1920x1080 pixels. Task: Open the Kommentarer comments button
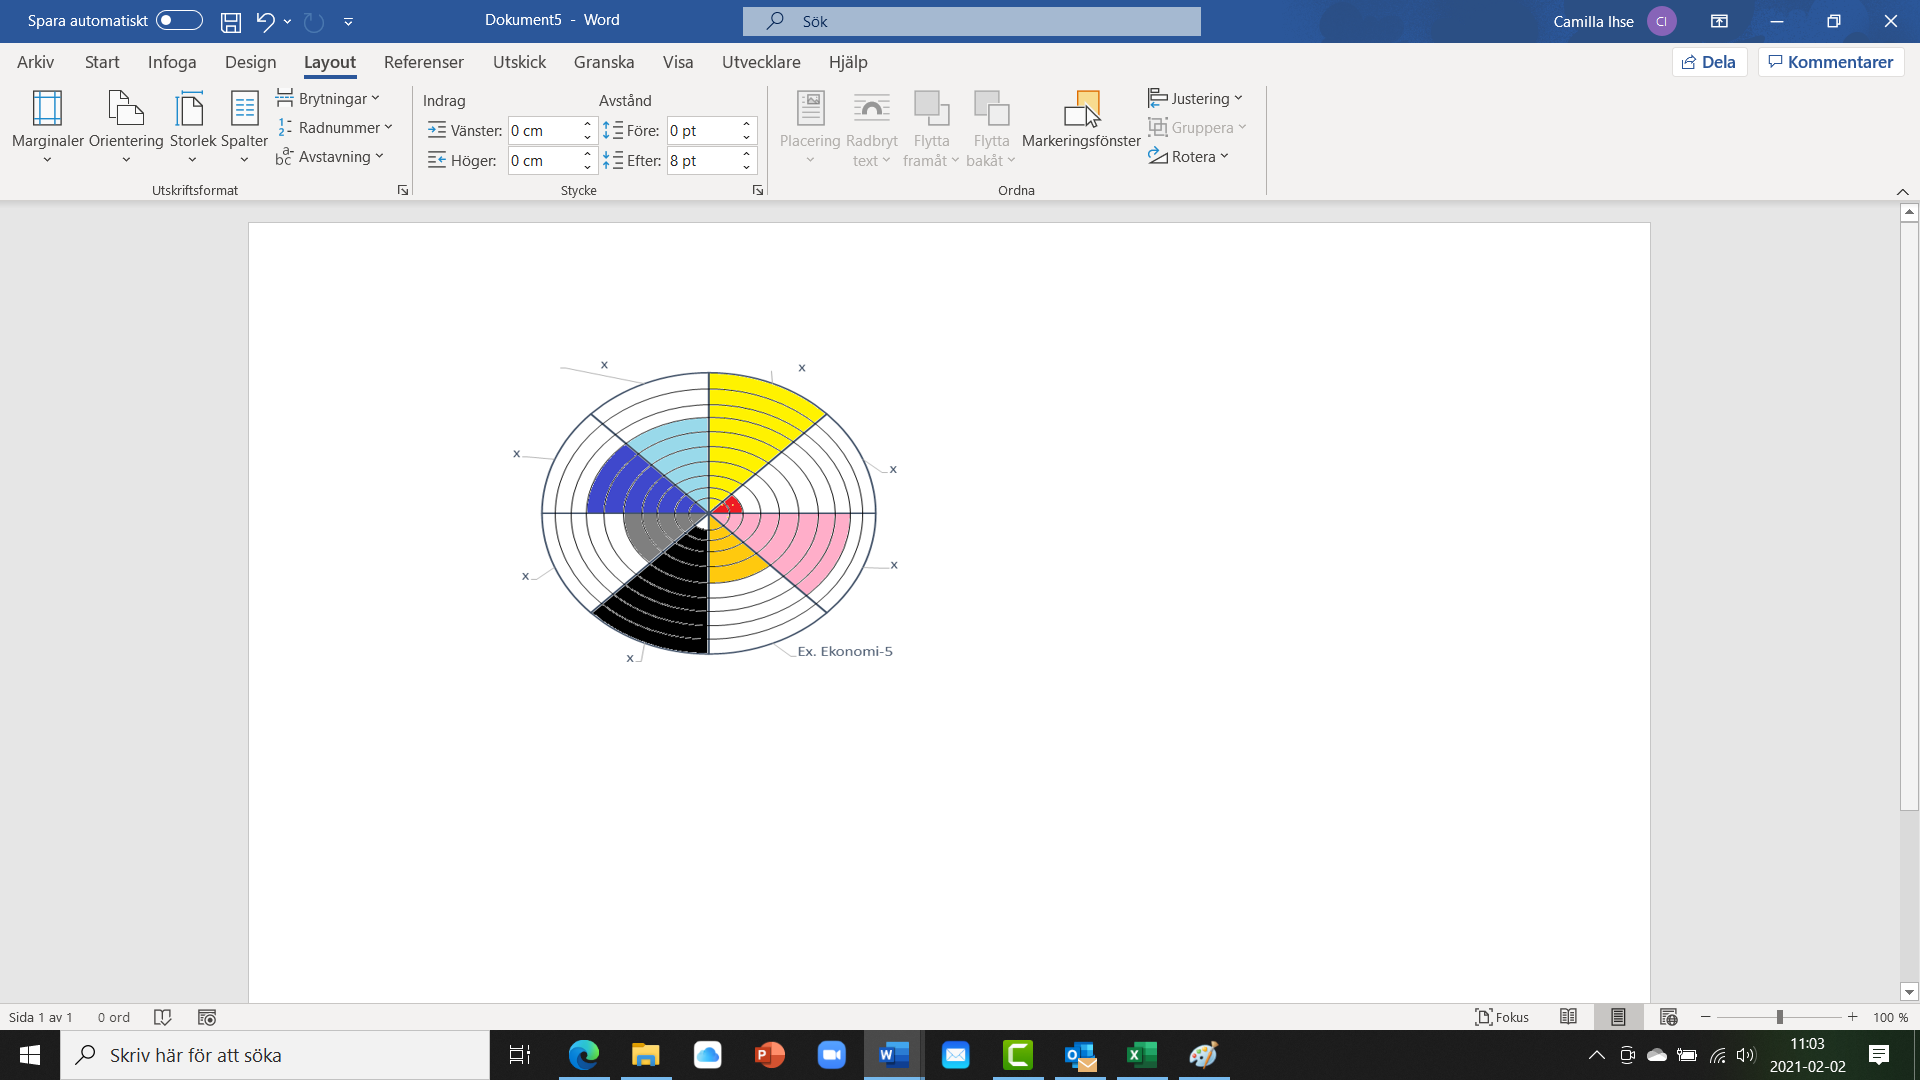[1830, 62]
